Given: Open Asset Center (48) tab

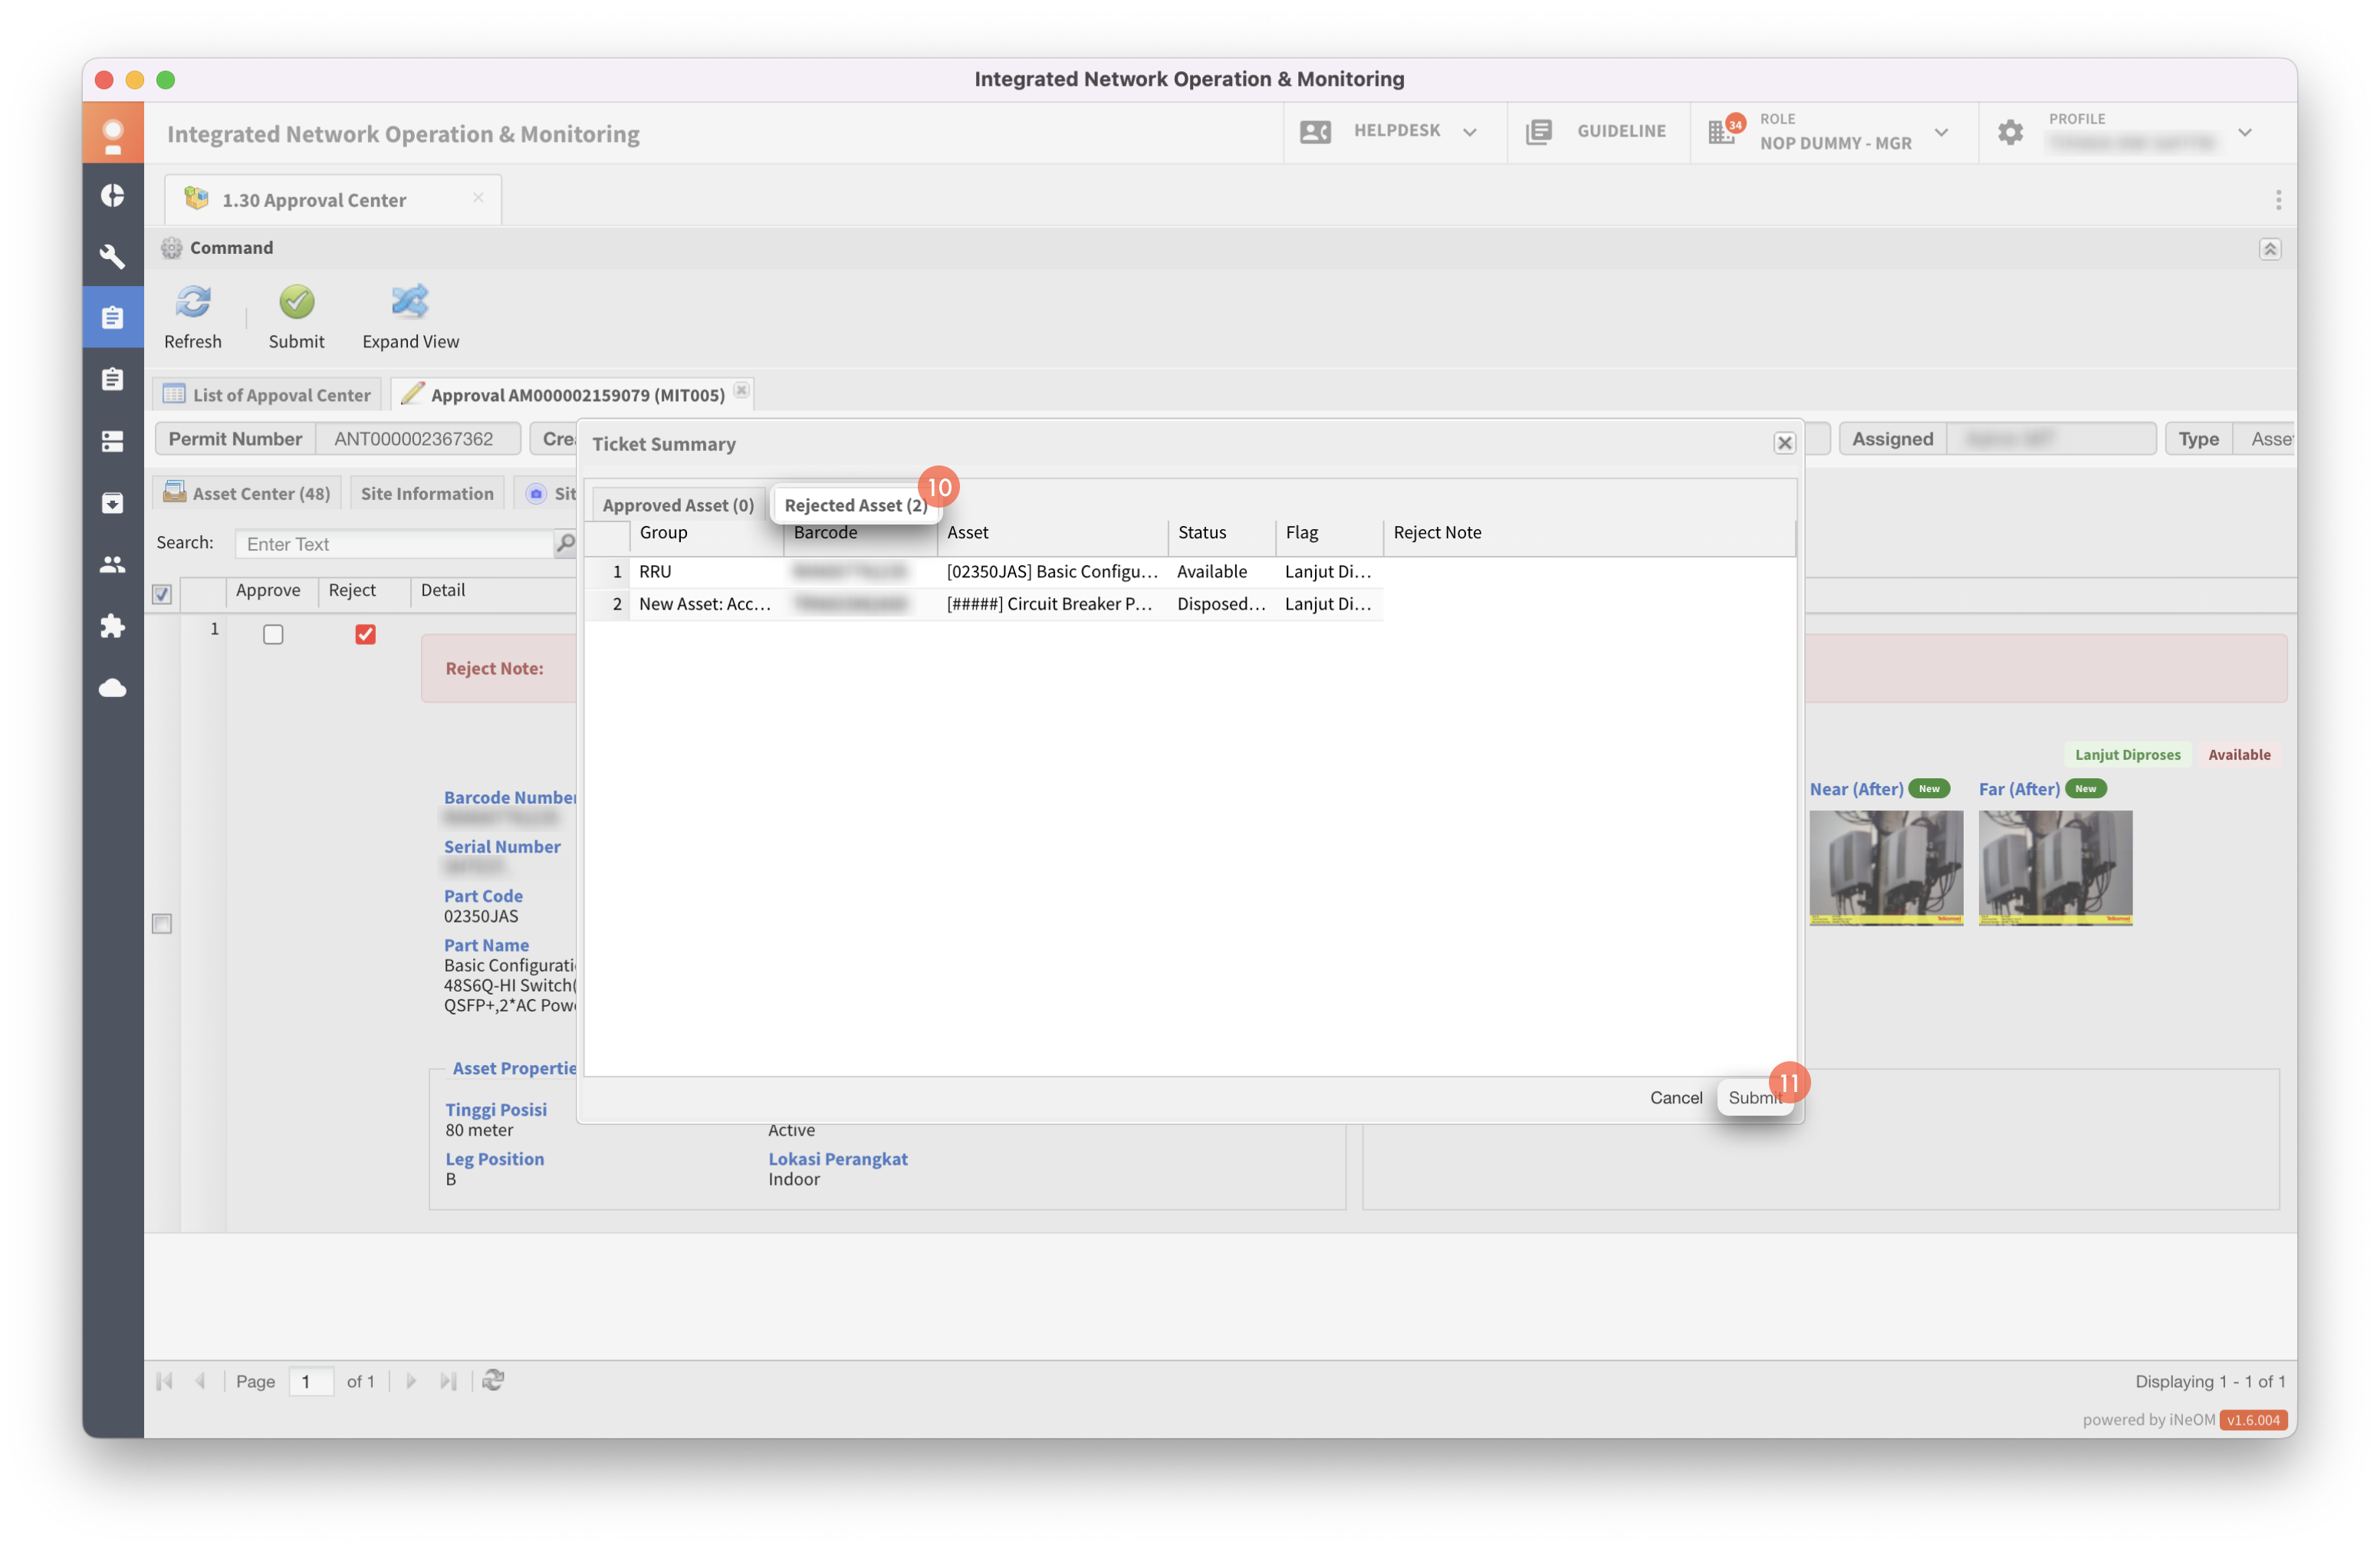Looking at the screenshot, I should point(247,493).
